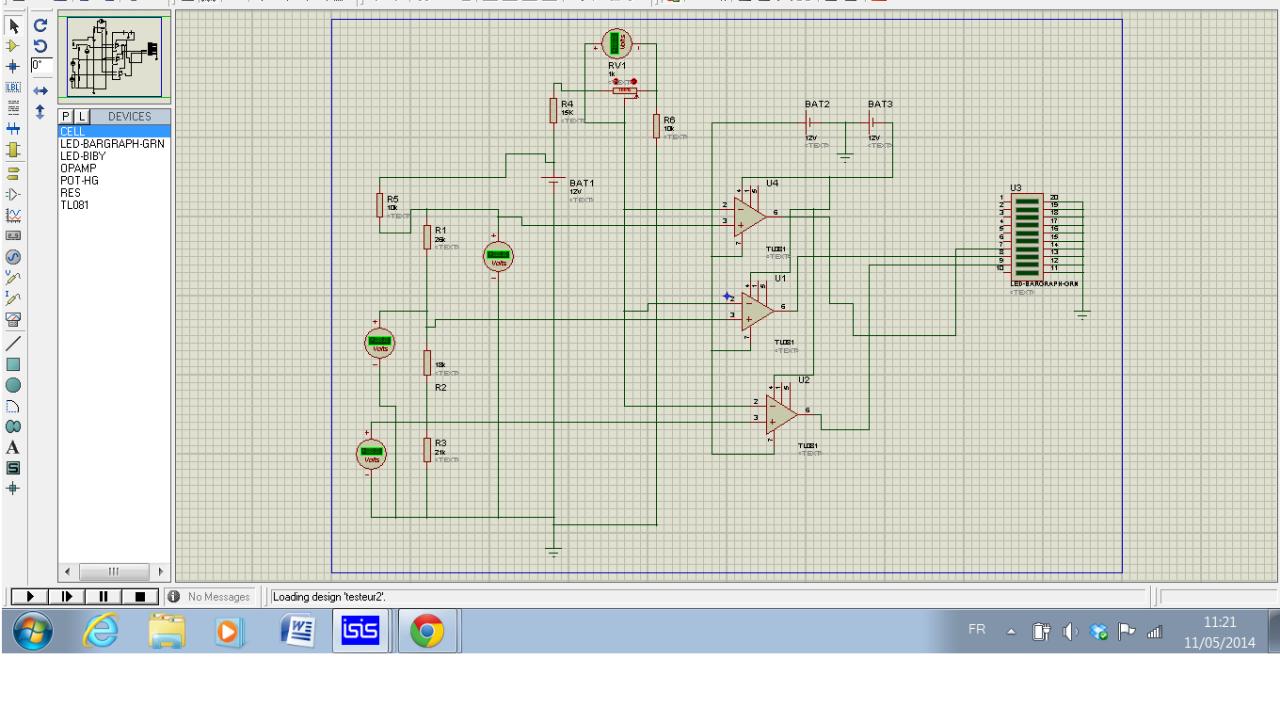Step the simulation forward one frame
The width and height of the screenshot is (1280, 723).
tap(67, 597)
